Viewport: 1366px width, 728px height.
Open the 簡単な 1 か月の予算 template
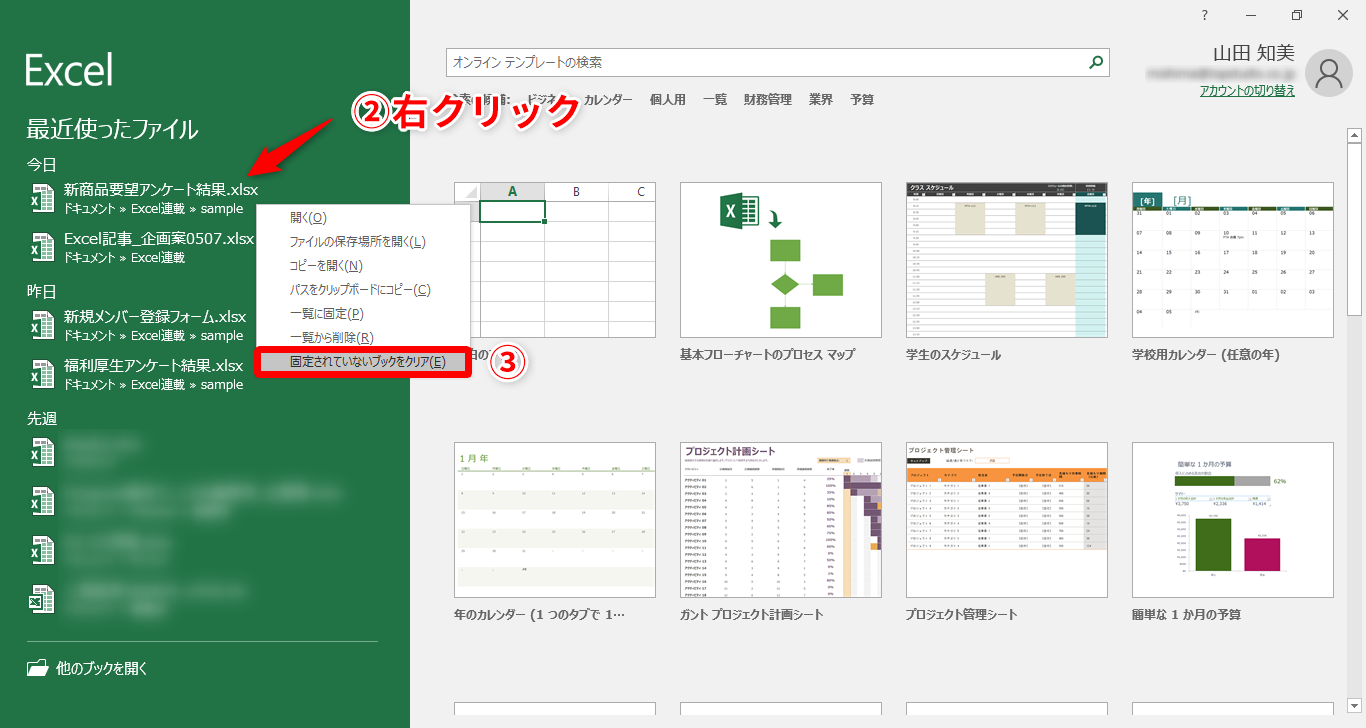coord(1233,520)
